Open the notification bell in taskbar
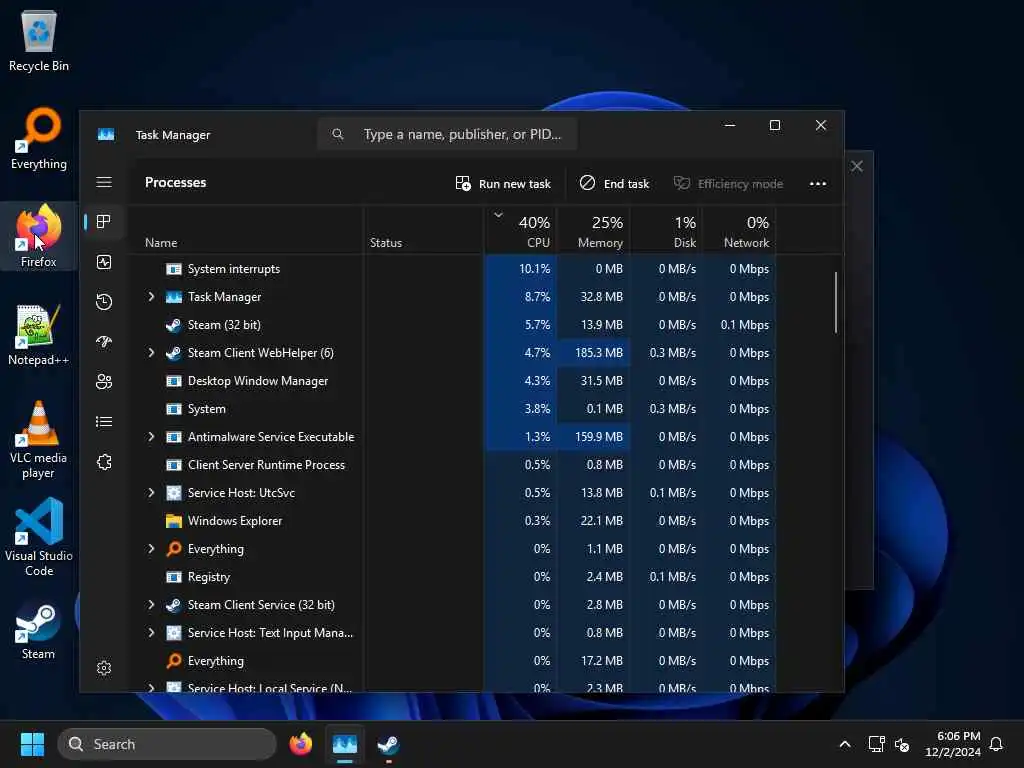Image resolution: width=1024 pixels, height=768 pixels. tap(996, 744)
